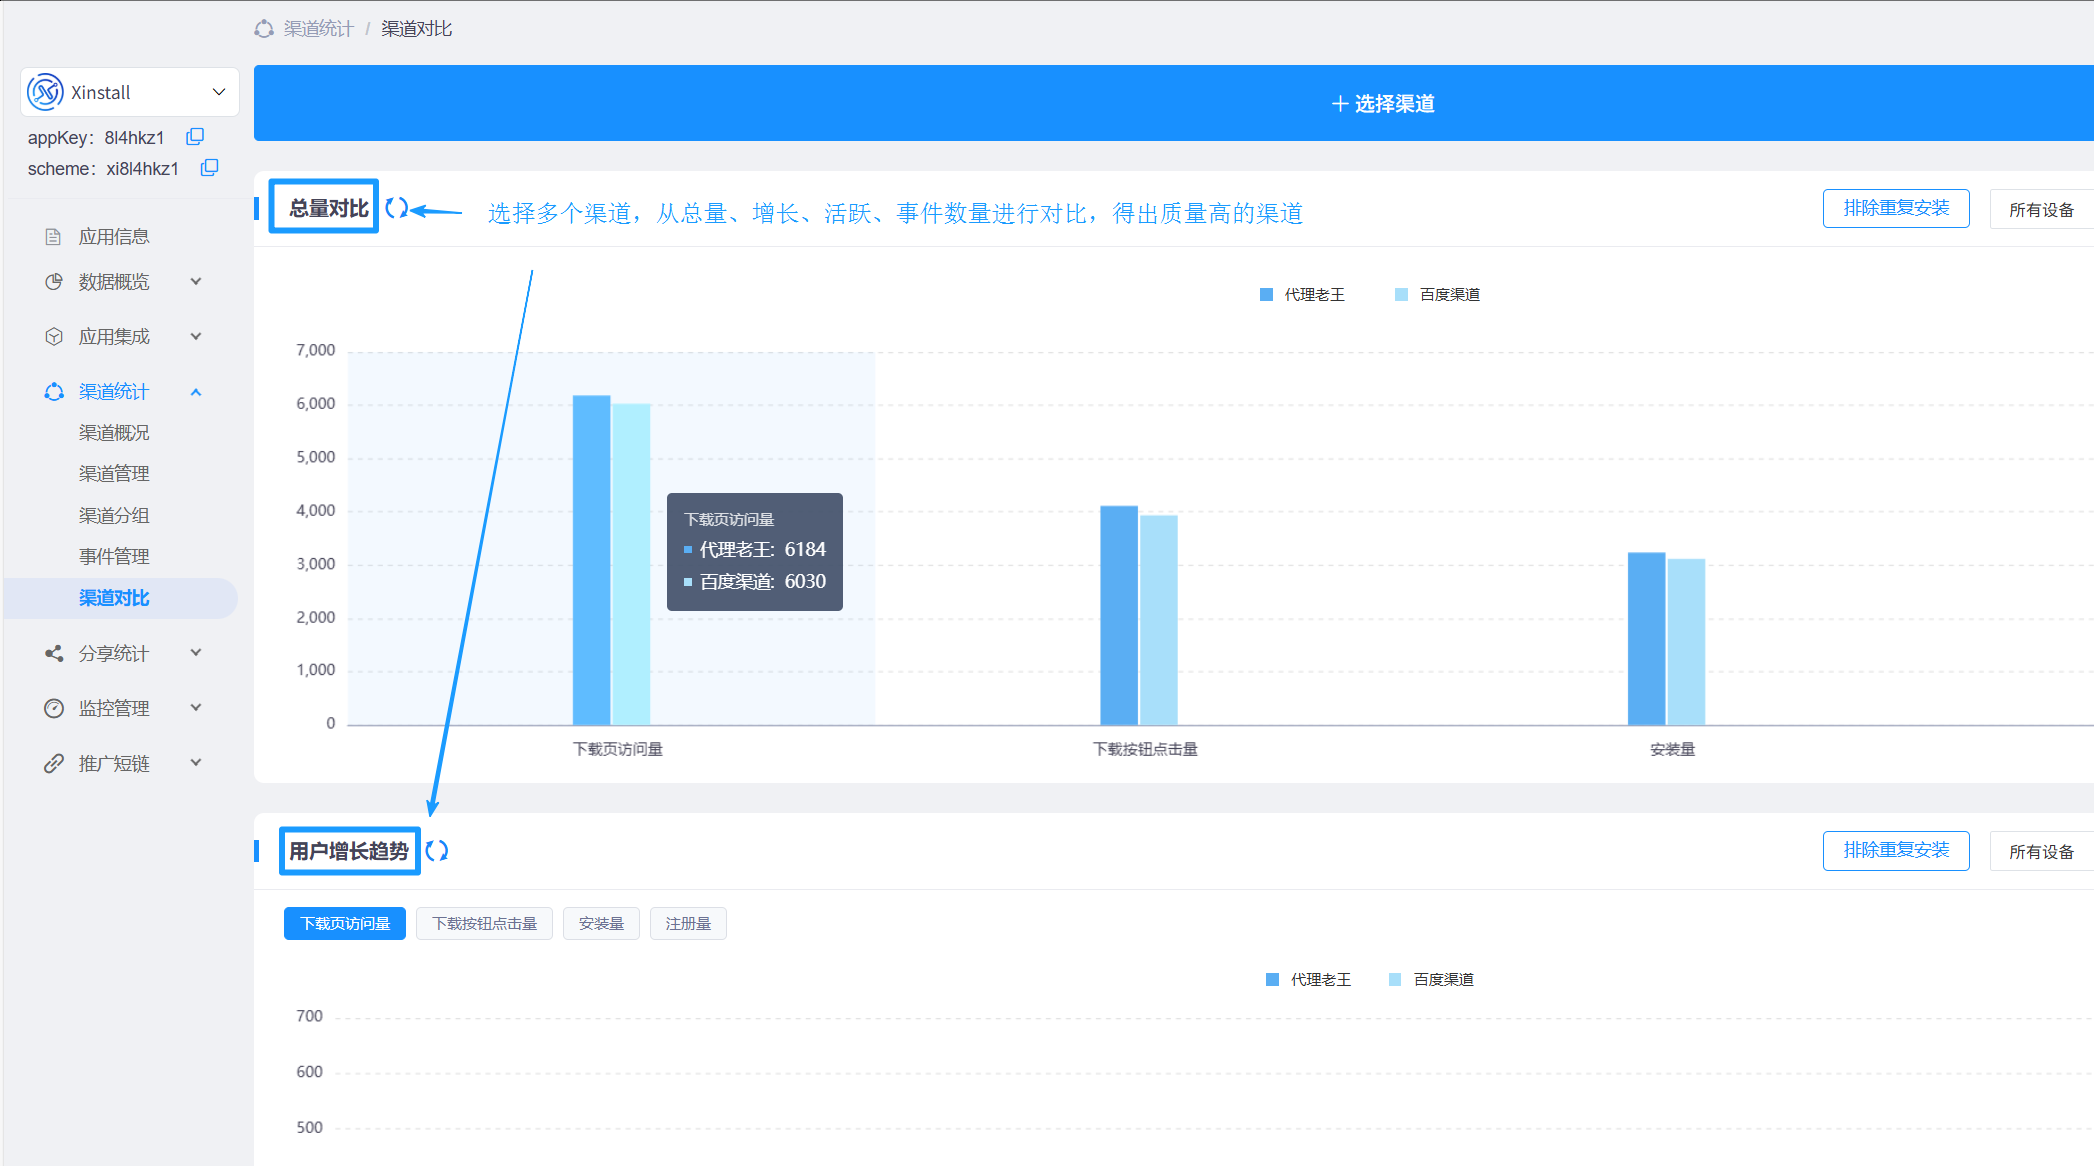
Task: Open 监控管理 via its clock icon
Action: 53,708
